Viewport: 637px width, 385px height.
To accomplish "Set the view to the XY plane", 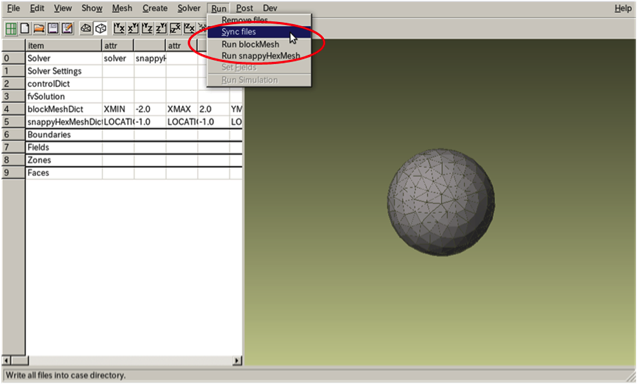I will tap(133, 28).
